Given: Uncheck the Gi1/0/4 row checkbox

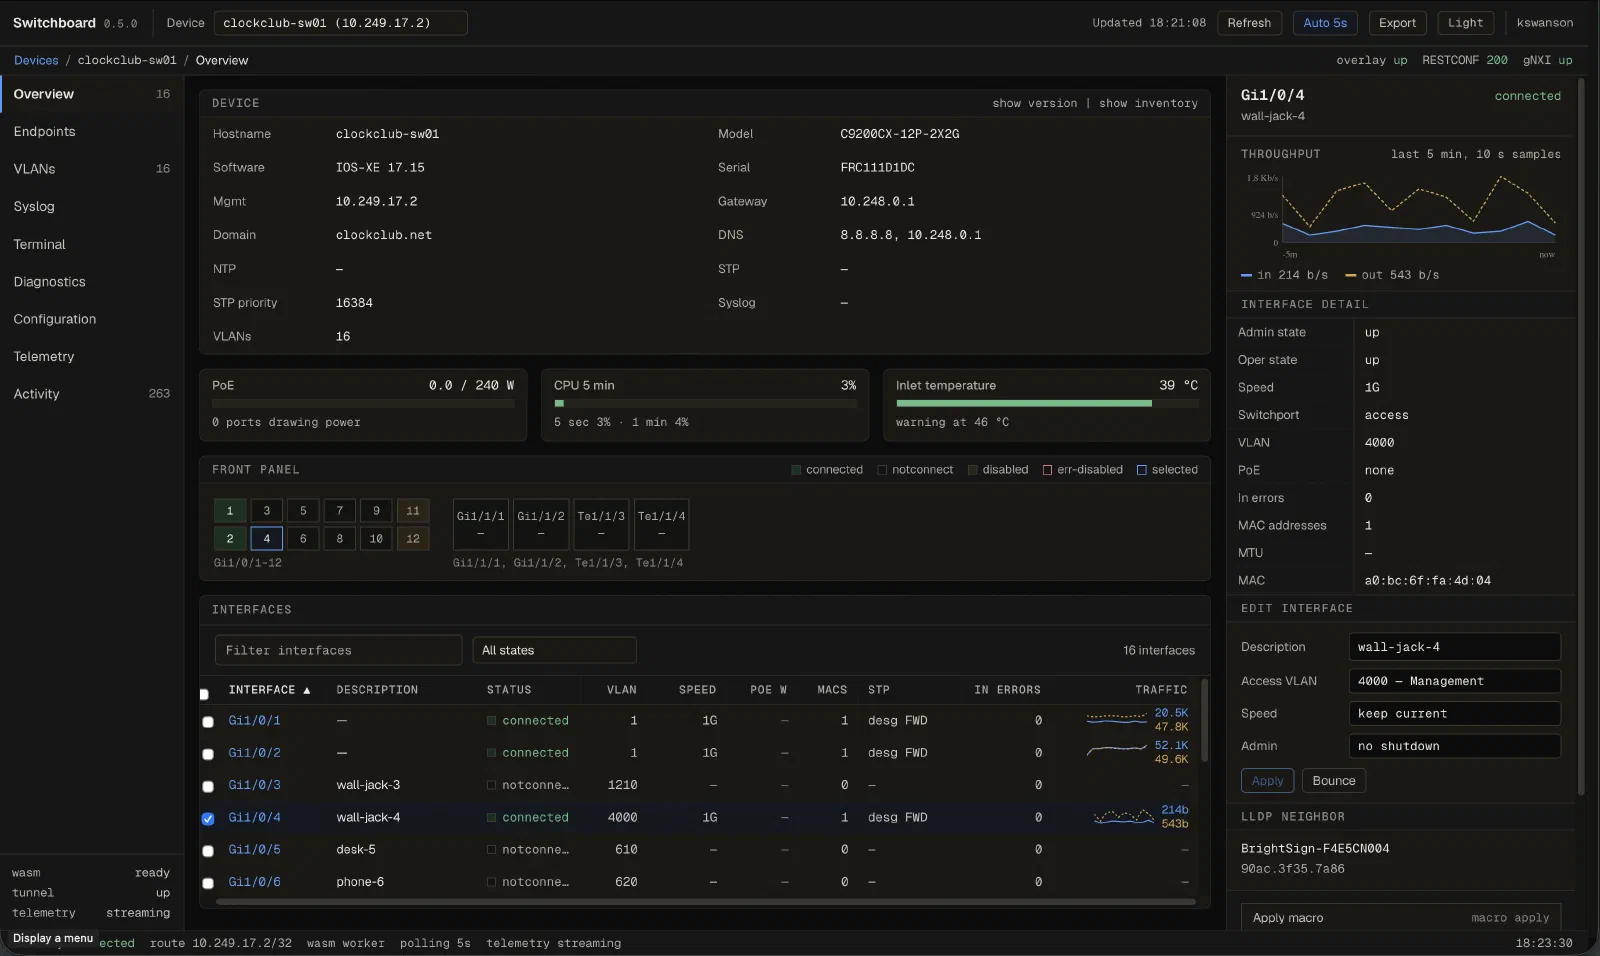Looking at the screenshot, I should [x=208, y=819].
